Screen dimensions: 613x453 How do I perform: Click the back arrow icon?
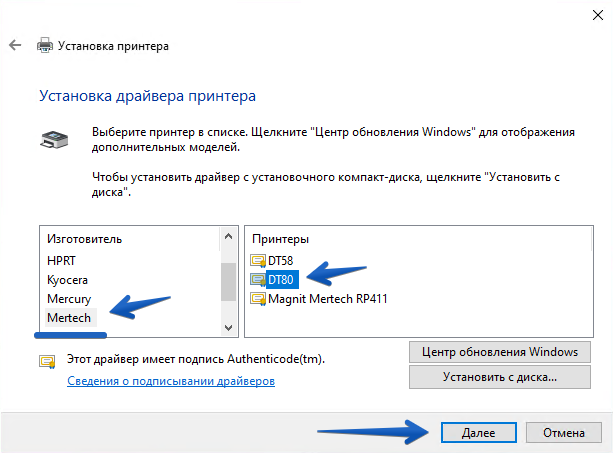tap(15, 46)
